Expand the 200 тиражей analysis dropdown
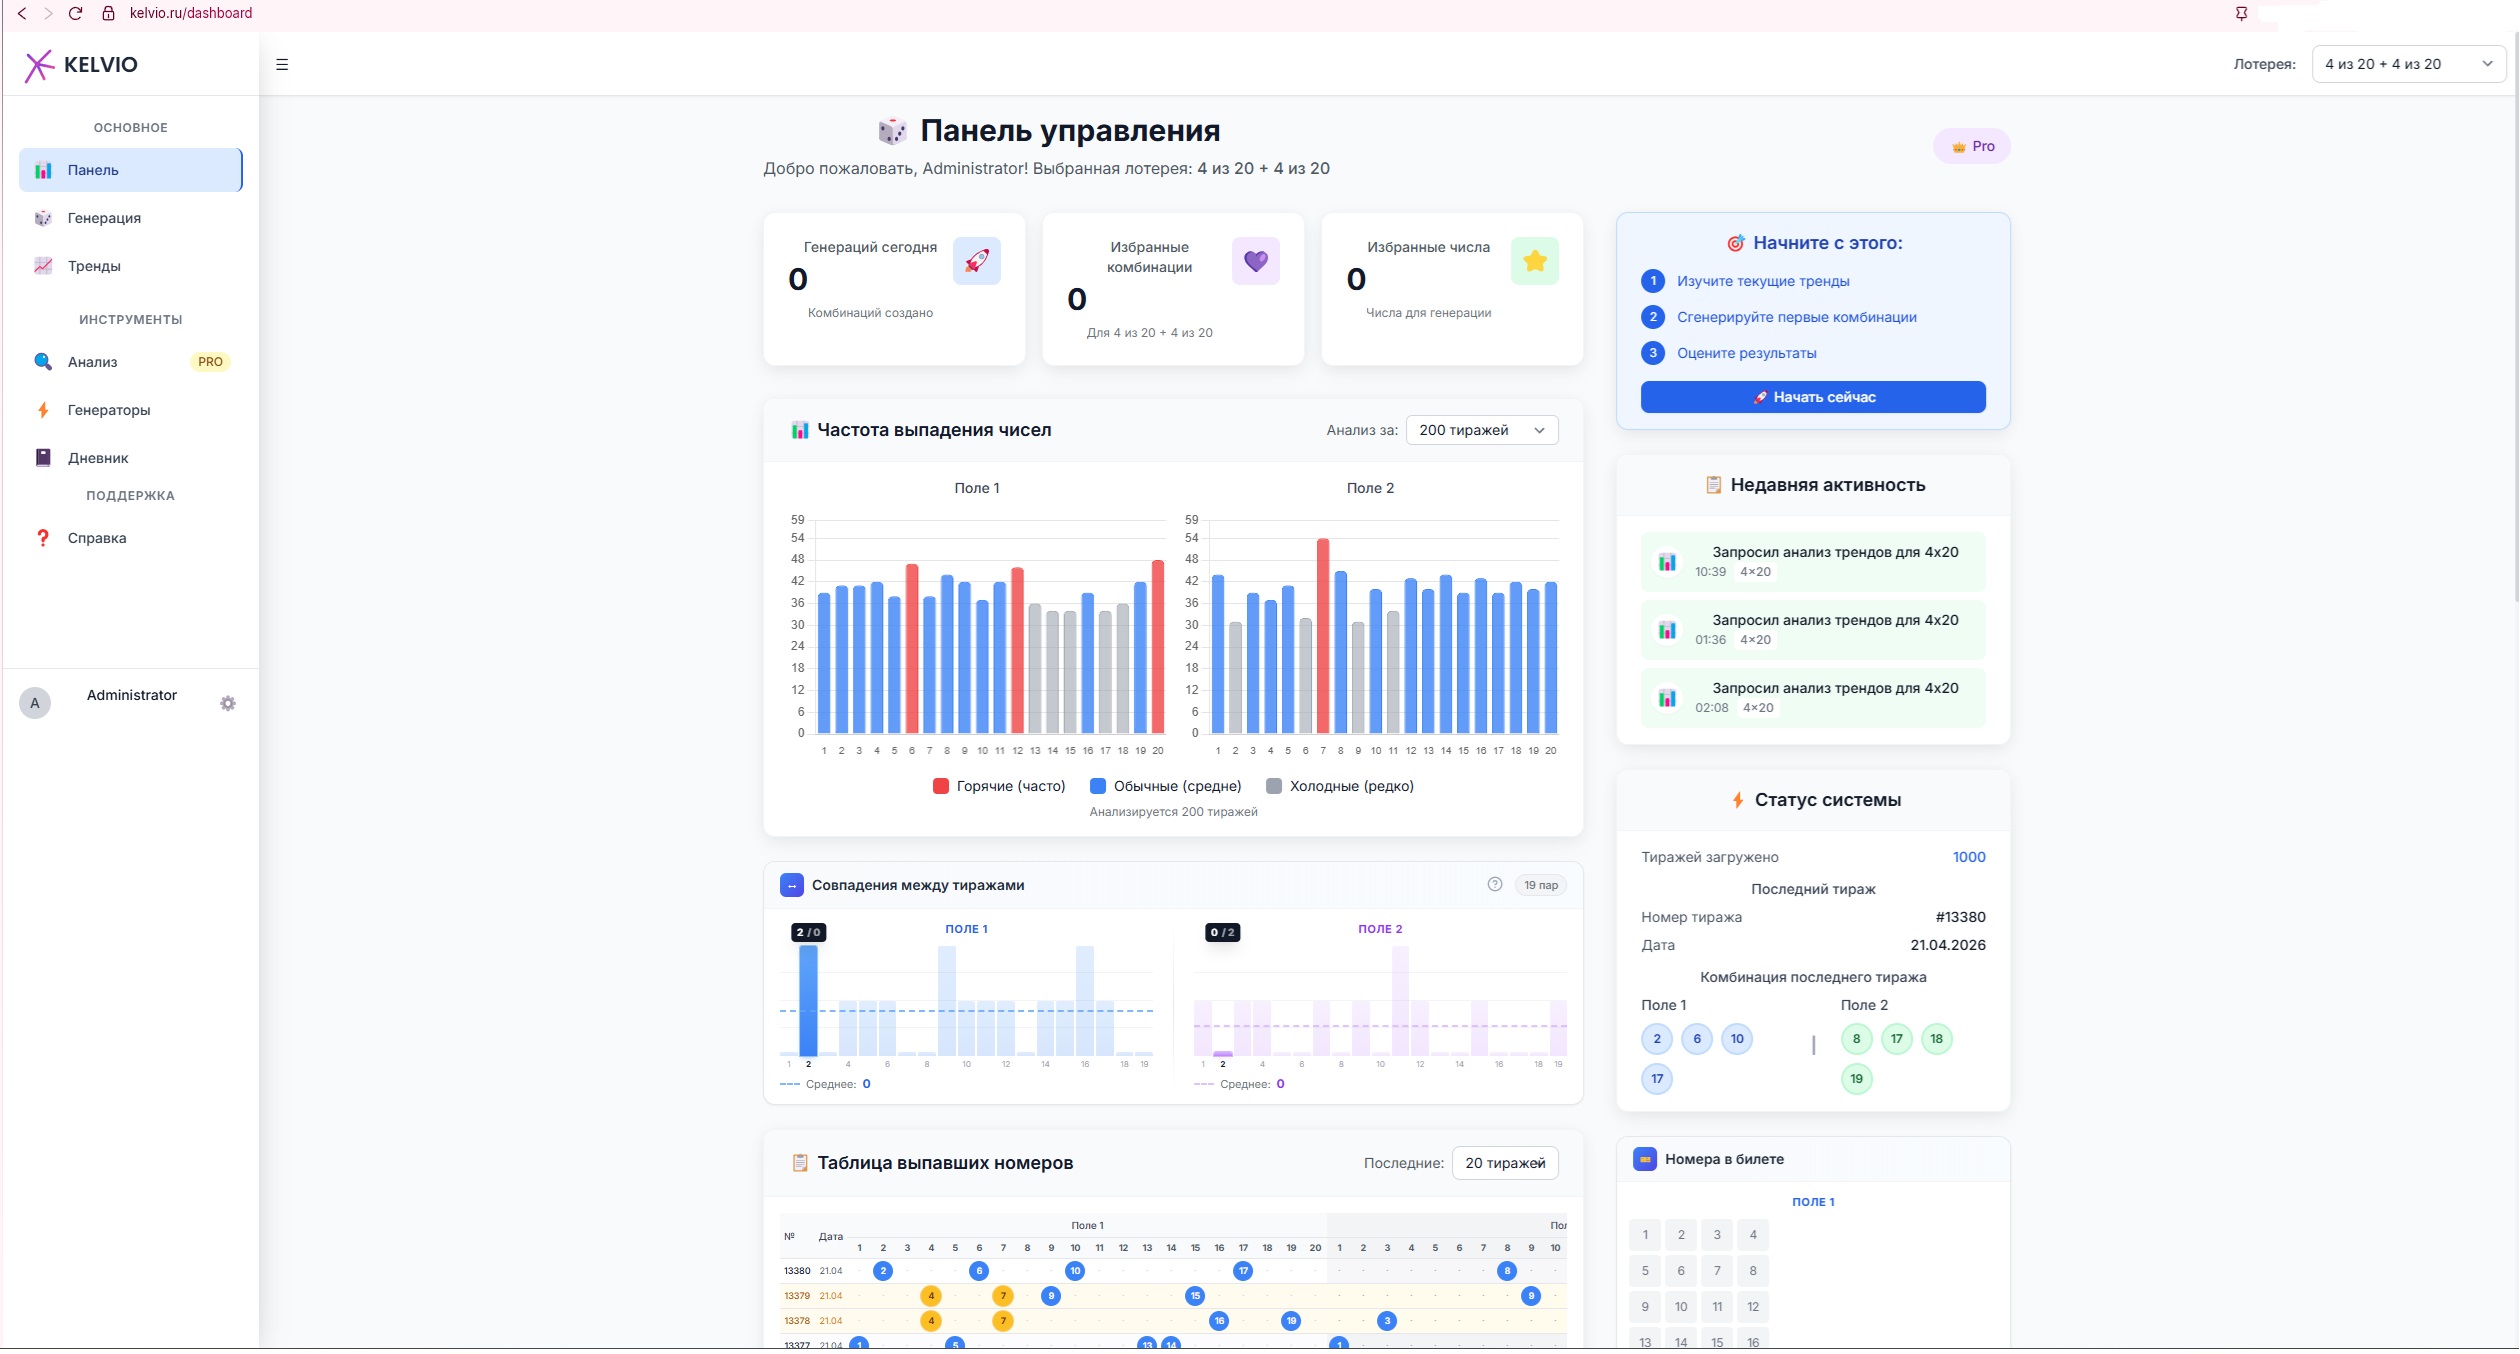The width and height of the screenshot is (2520, 1354). point(1481,431)
